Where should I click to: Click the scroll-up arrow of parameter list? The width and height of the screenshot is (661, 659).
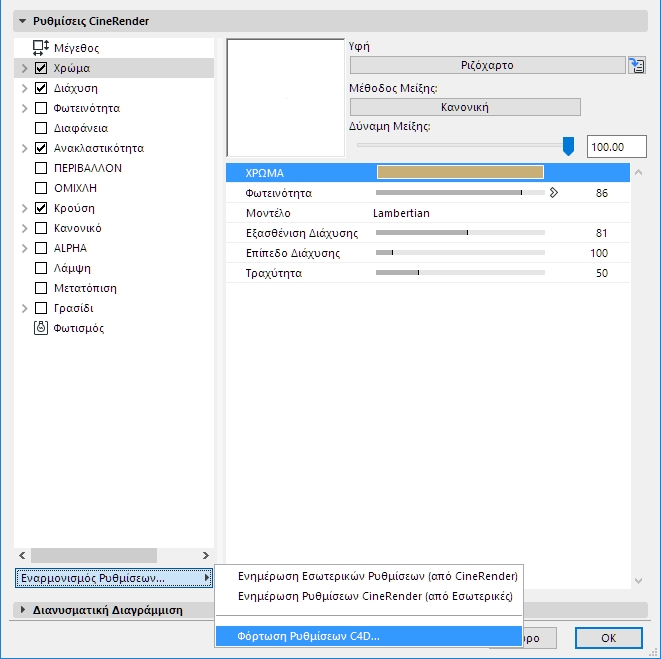pyautogui.click(x=638, y=172)
